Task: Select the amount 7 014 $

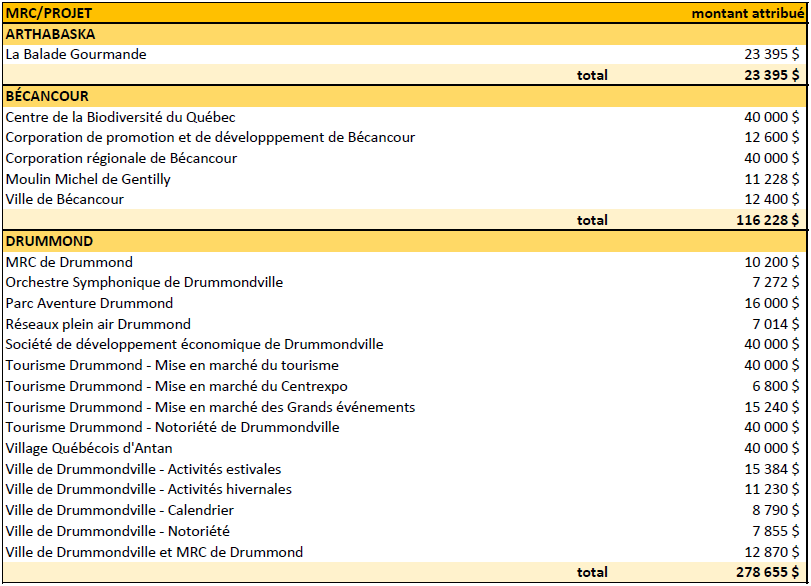Action: pos(775,324)
